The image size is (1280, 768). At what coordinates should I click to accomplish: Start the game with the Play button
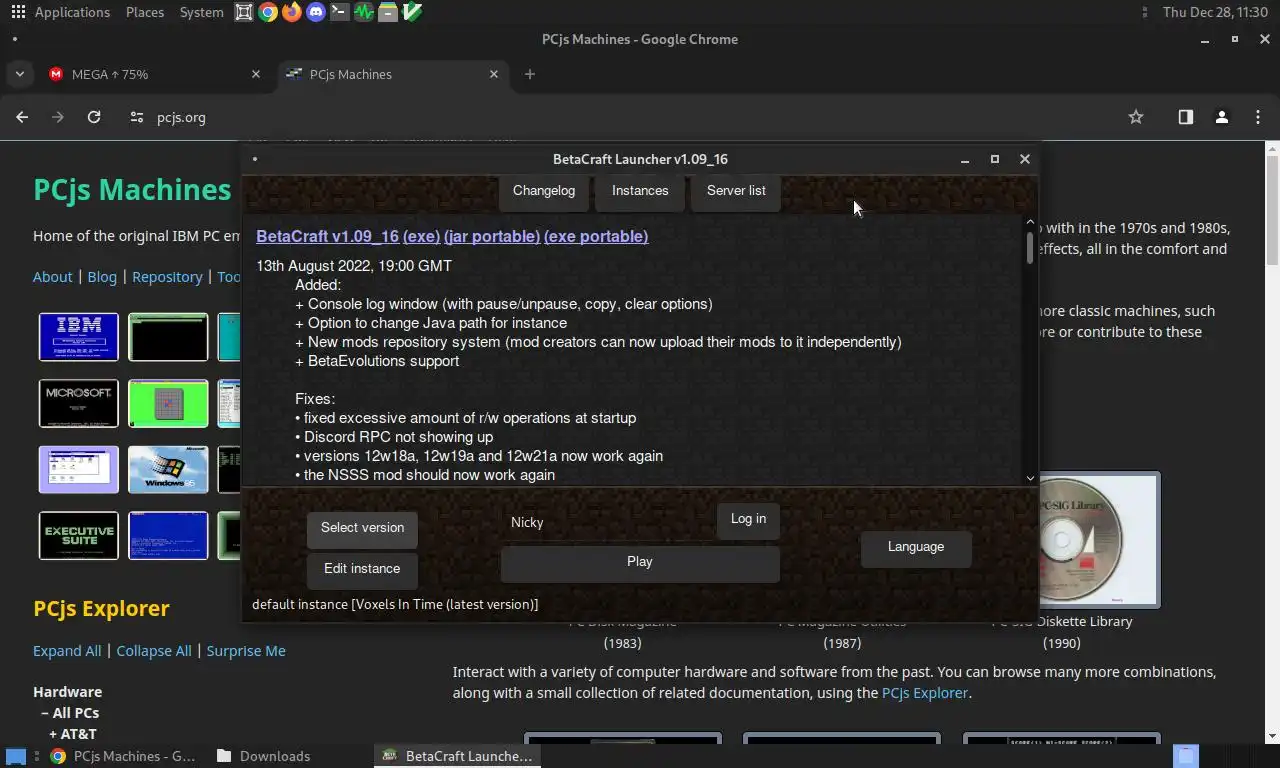[640, 562]
